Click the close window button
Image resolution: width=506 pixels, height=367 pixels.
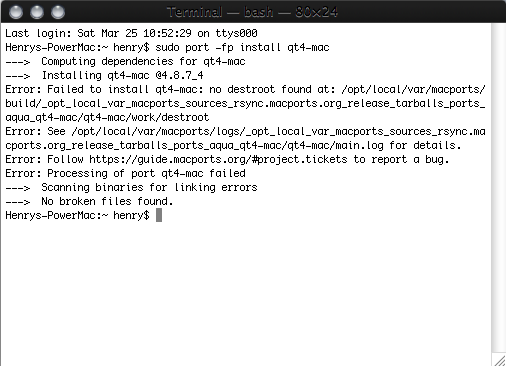coord(16,12)
